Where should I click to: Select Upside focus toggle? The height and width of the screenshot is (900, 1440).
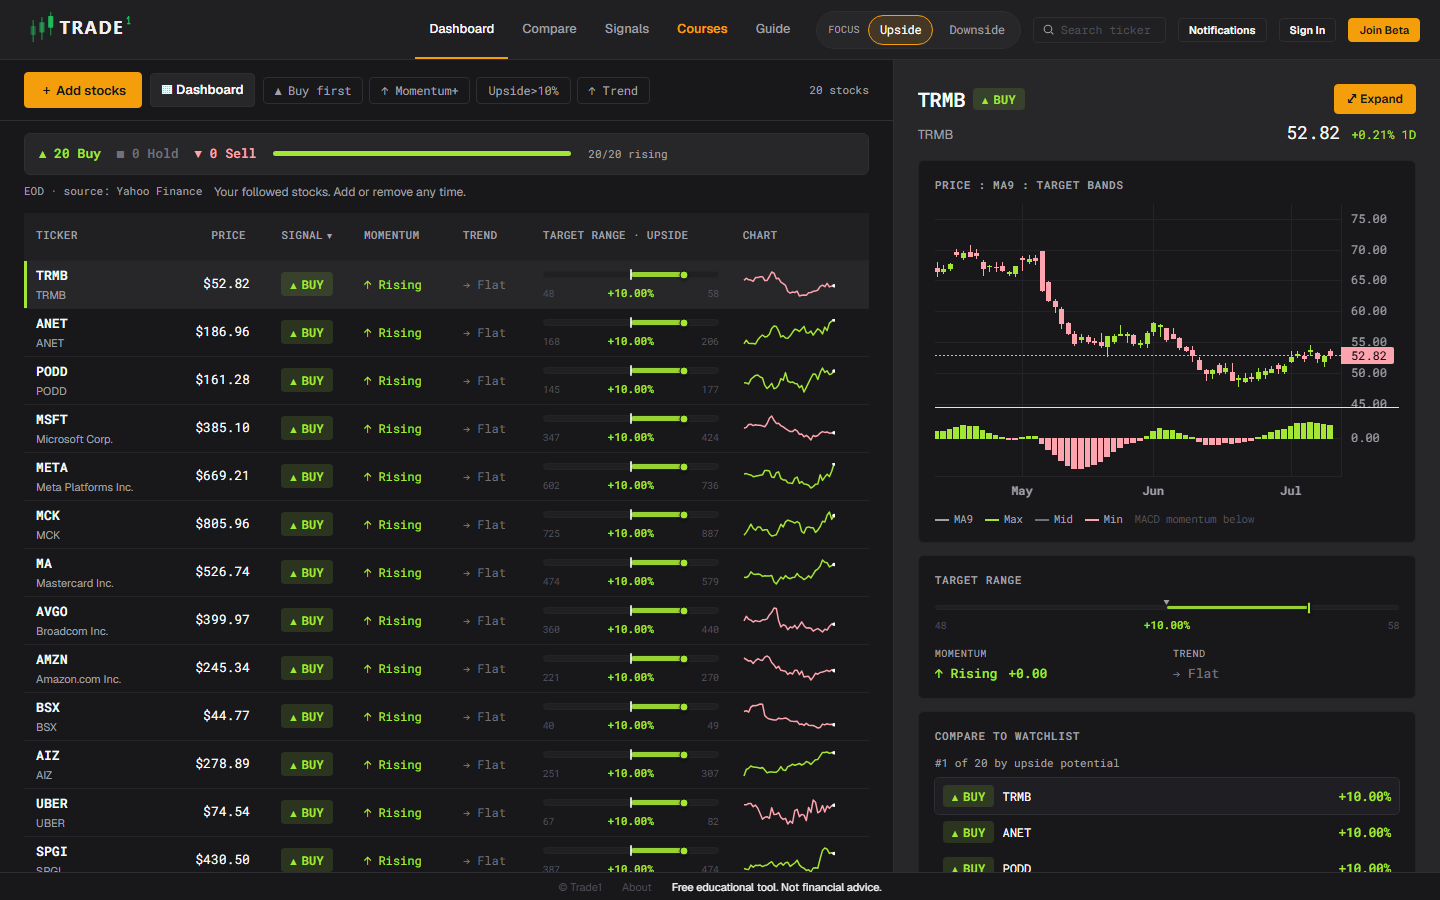(x=900, y=30)
